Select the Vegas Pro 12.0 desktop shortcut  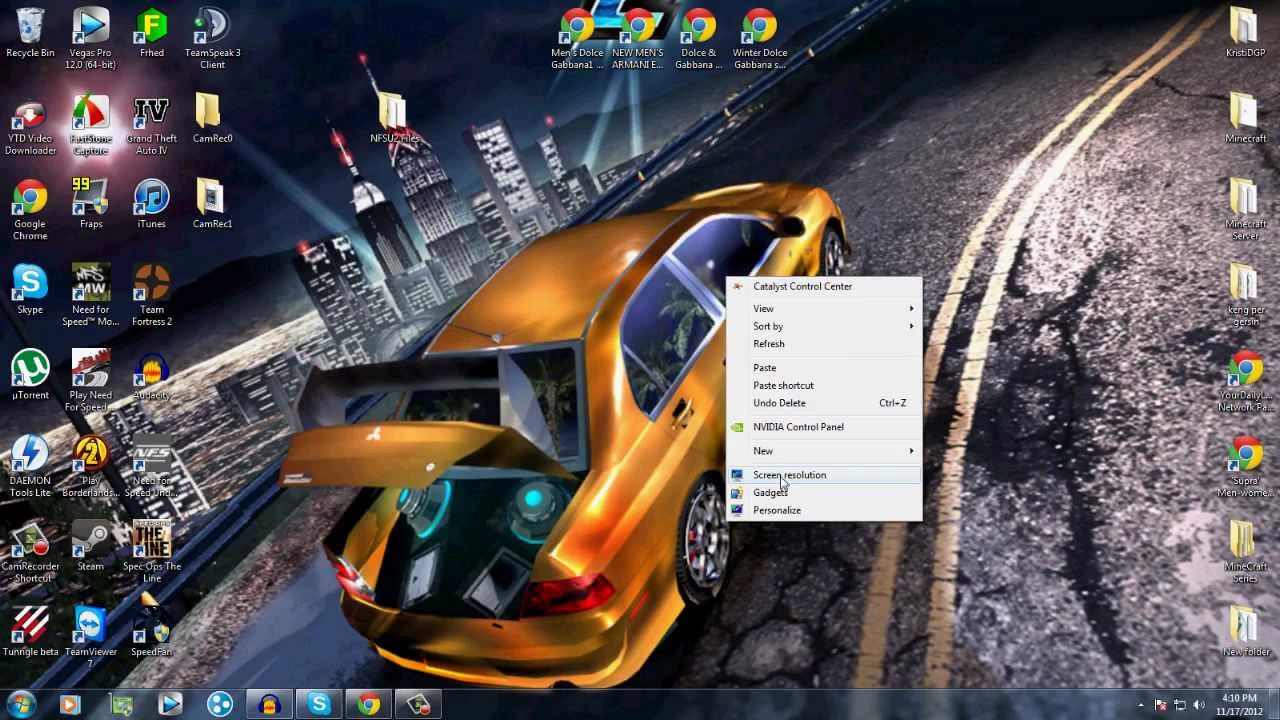pyautogui.click(x=91, y=38)
